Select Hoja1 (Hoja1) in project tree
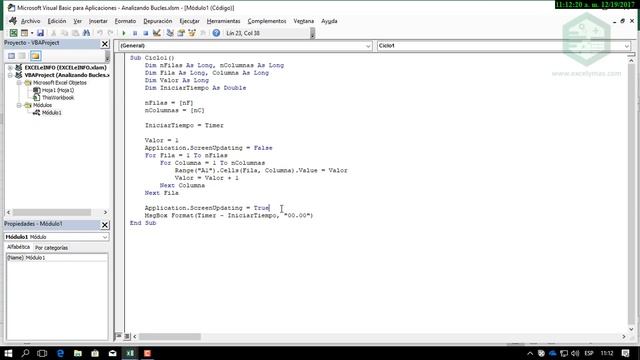The width and height of the screenshot is (640, 360). pos(58,90)
